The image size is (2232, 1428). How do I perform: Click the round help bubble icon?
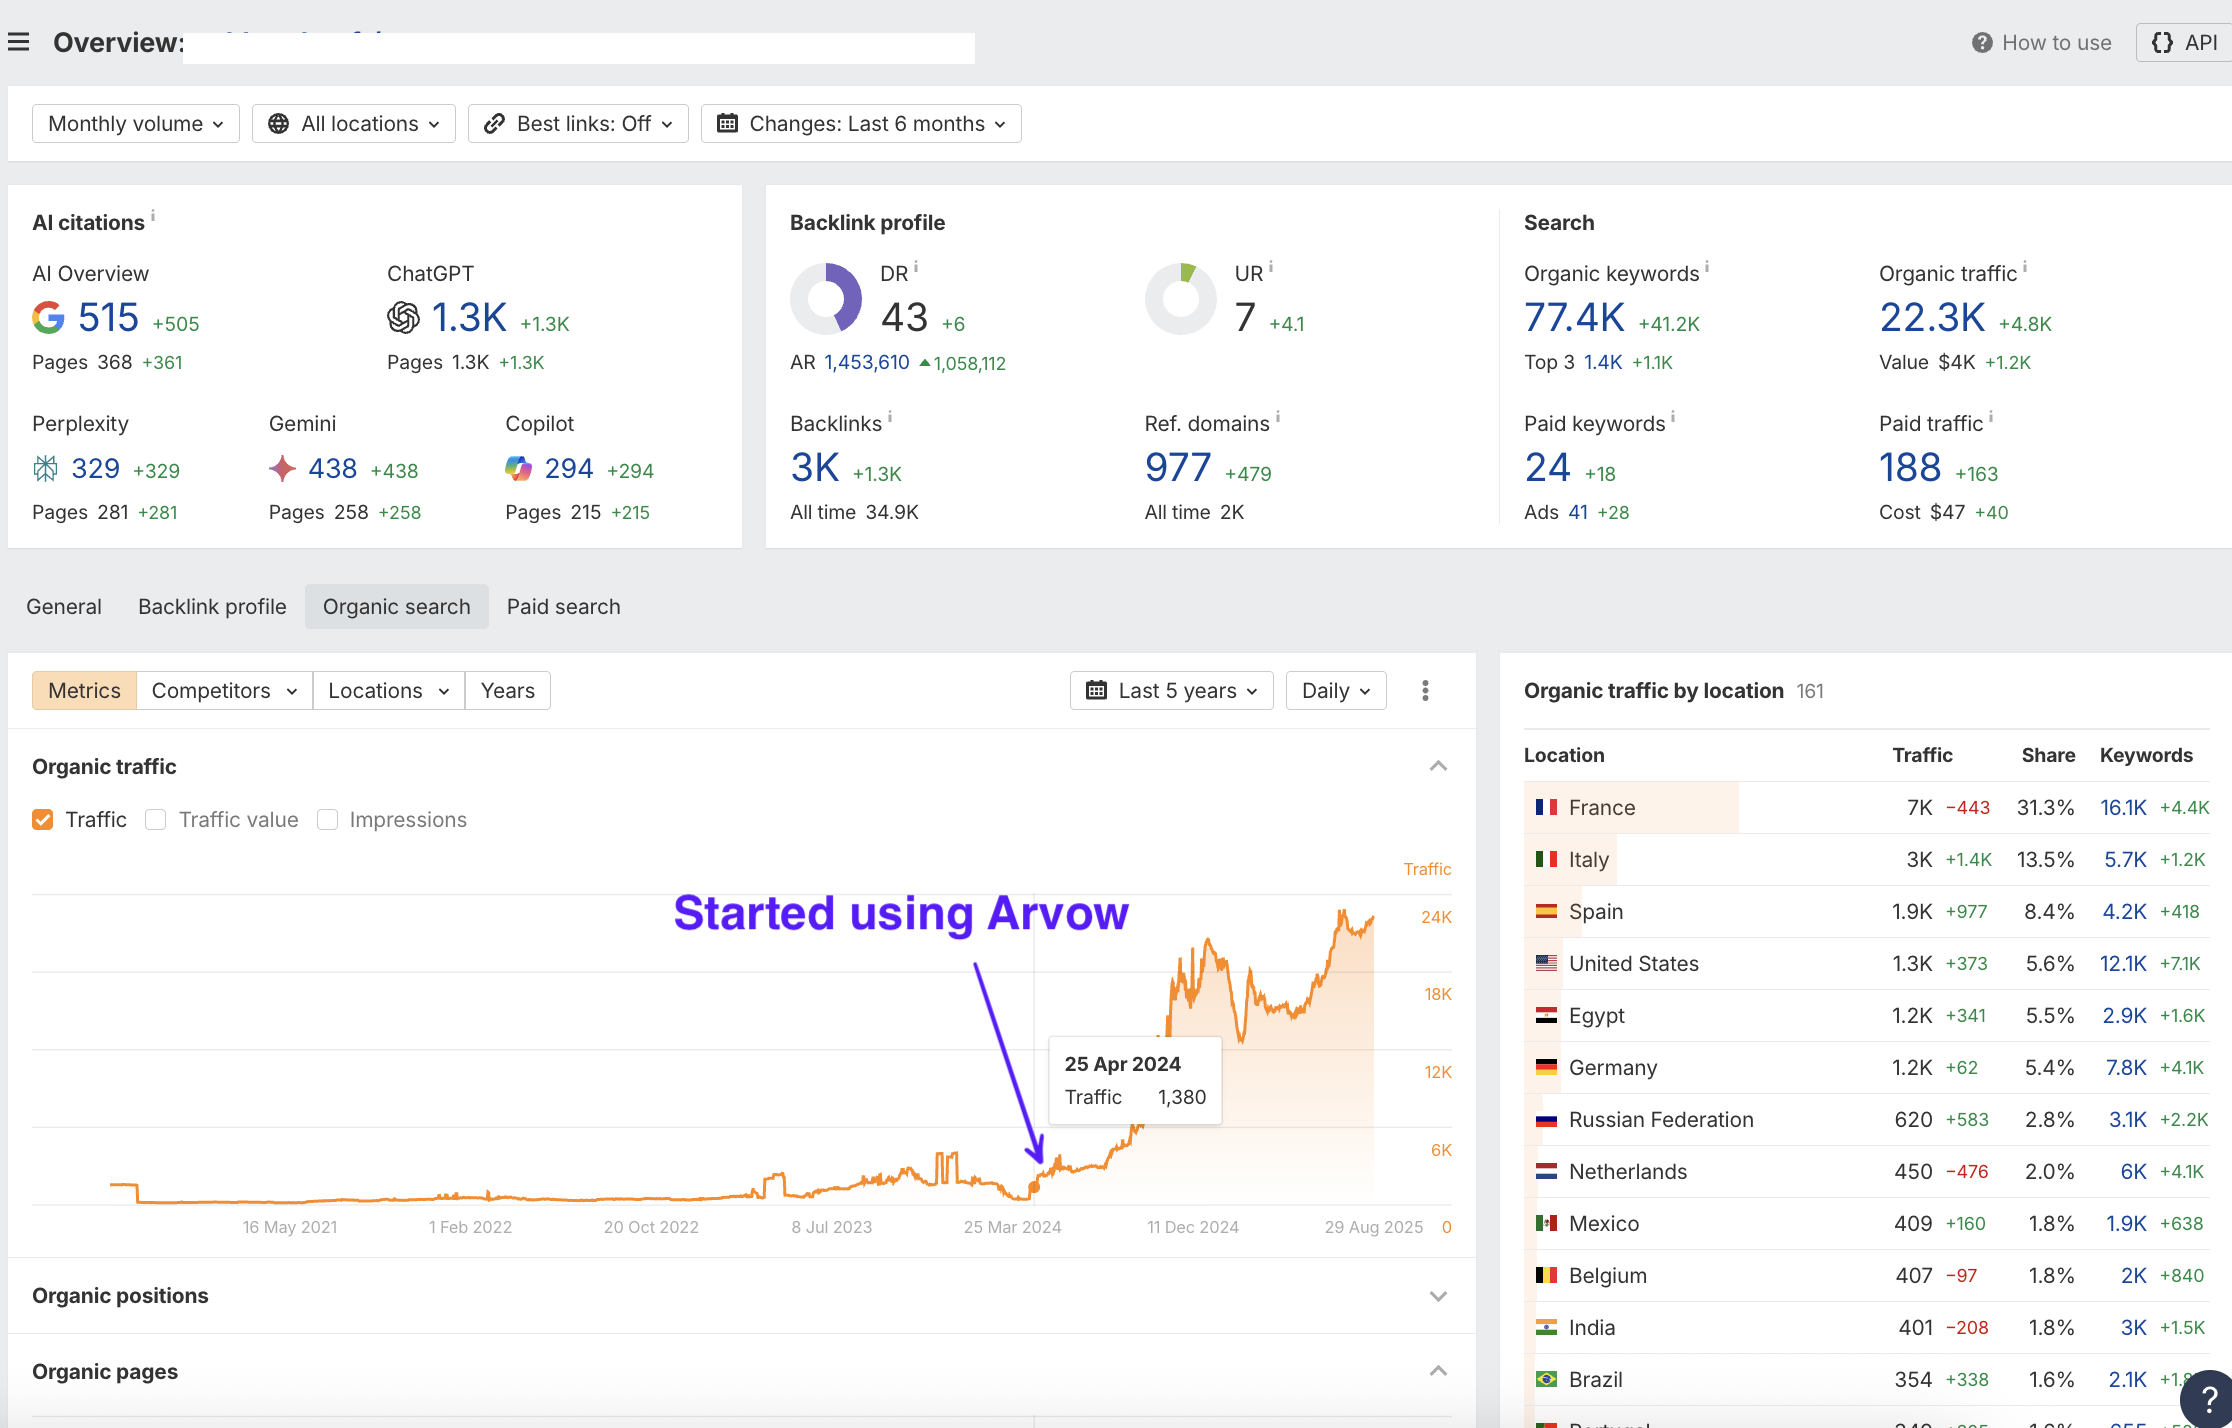pyautogui.click(x=2208, y=1402)
